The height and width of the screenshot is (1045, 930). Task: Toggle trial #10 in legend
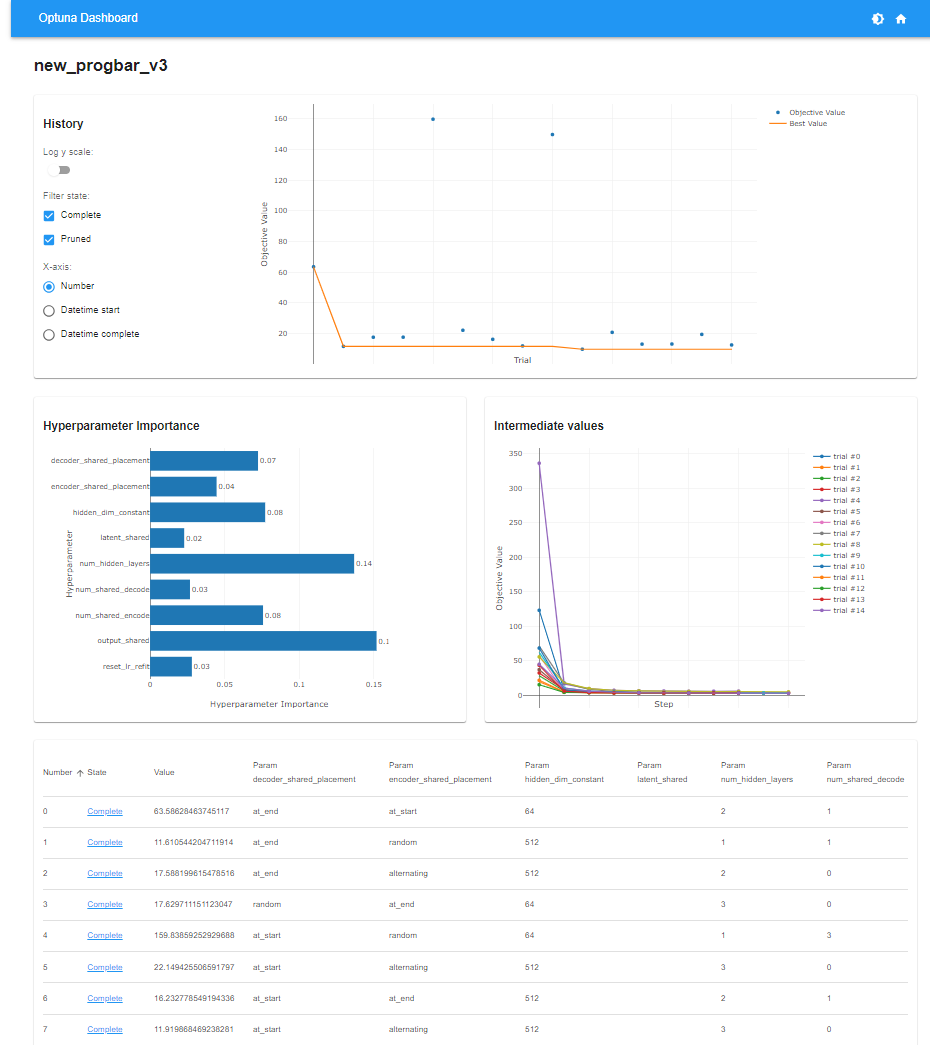pyautogui.click(x=839, y=566)
